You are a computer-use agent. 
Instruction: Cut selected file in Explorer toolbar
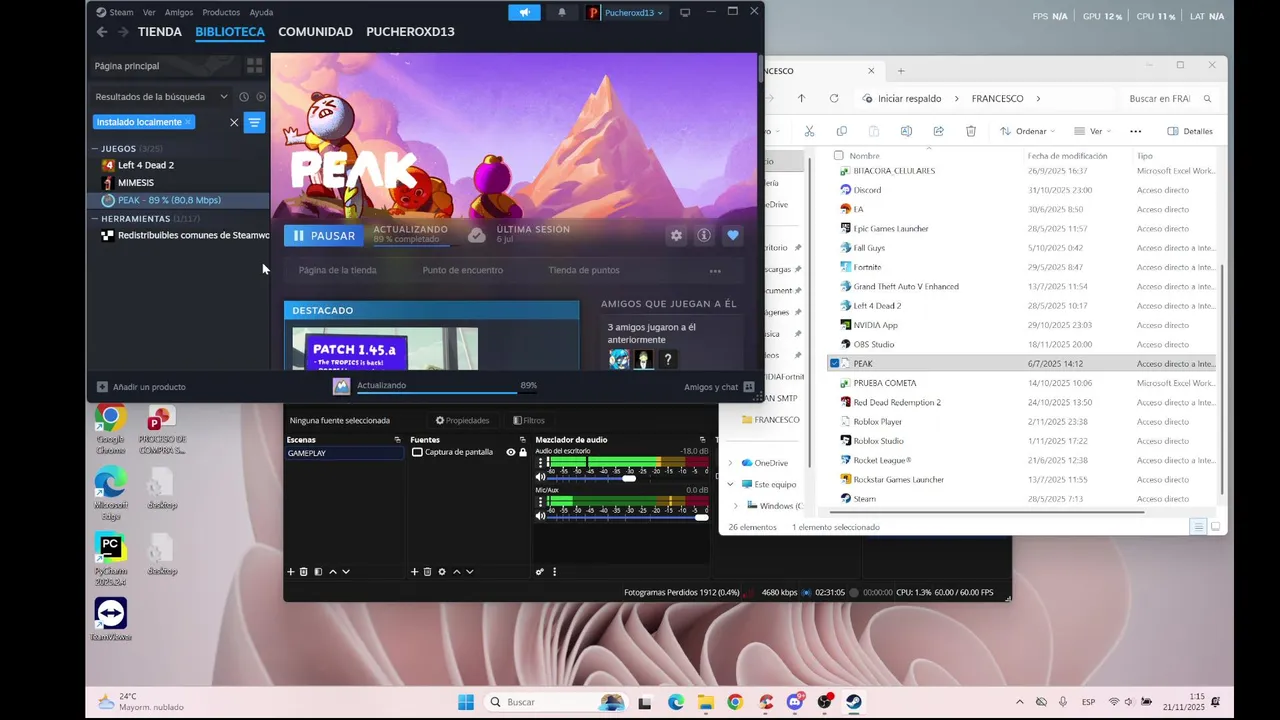coord(810,131)
